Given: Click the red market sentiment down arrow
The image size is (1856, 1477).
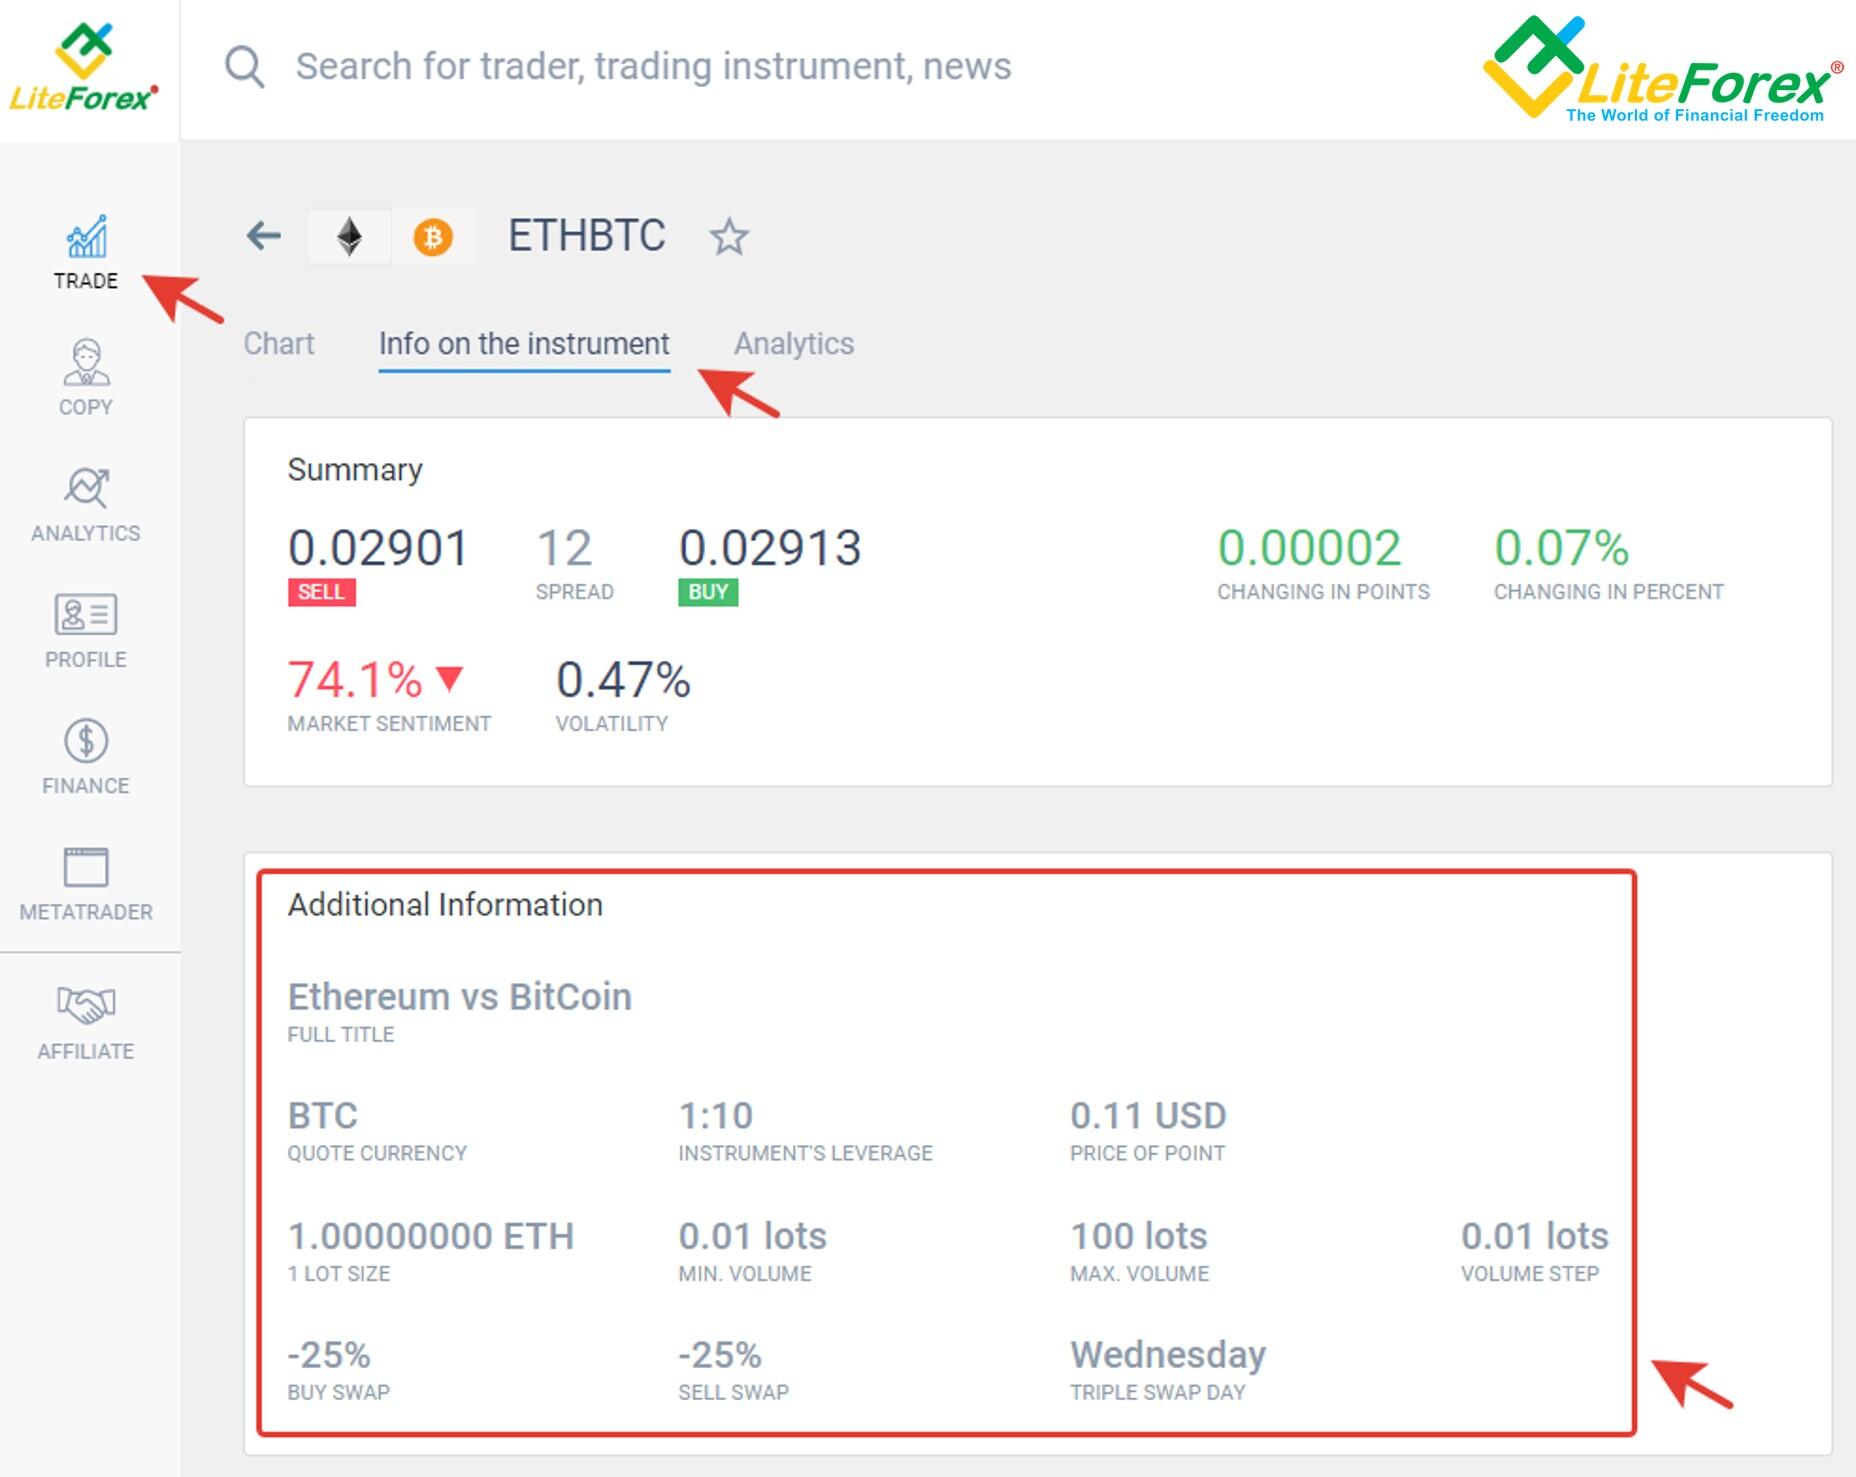Looking at the screenshot, I should pos(450,678).
